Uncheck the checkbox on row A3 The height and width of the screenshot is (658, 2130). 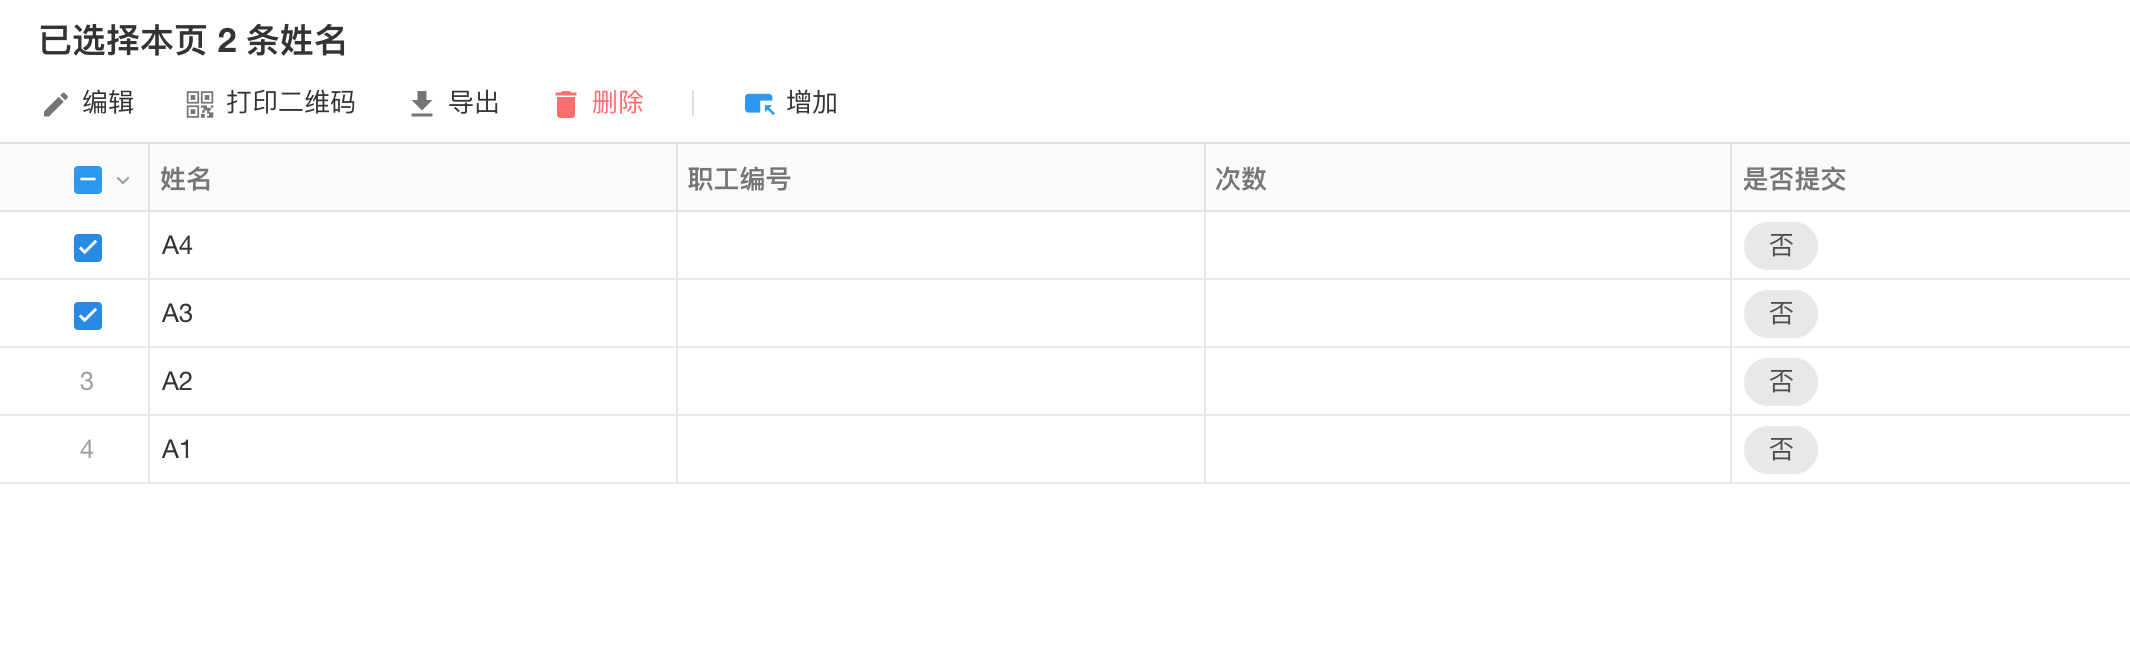87,314
